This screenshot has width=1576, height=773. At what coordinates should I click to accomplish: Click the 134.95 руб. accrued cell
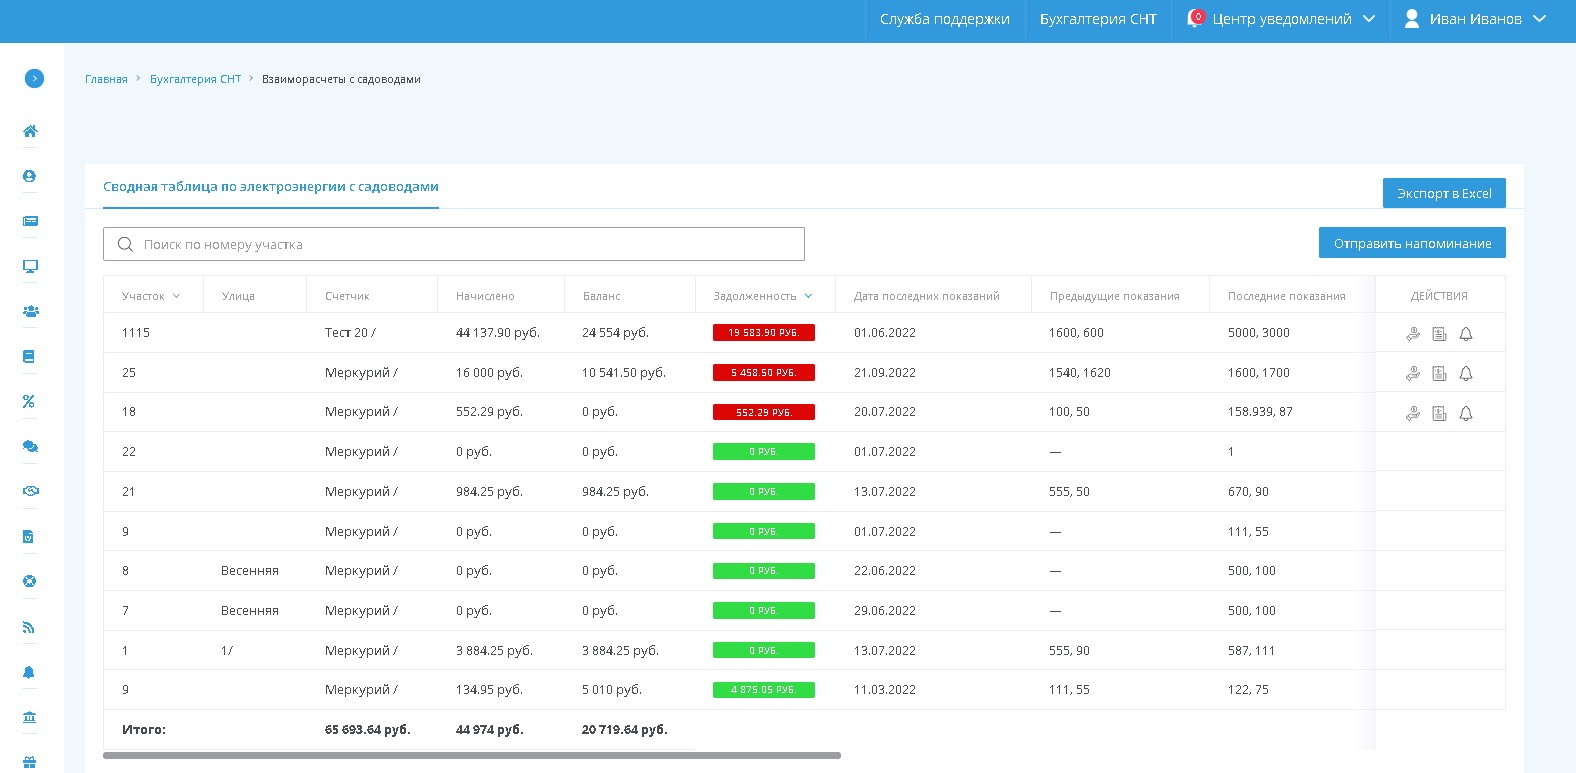(x=489, y=690)
